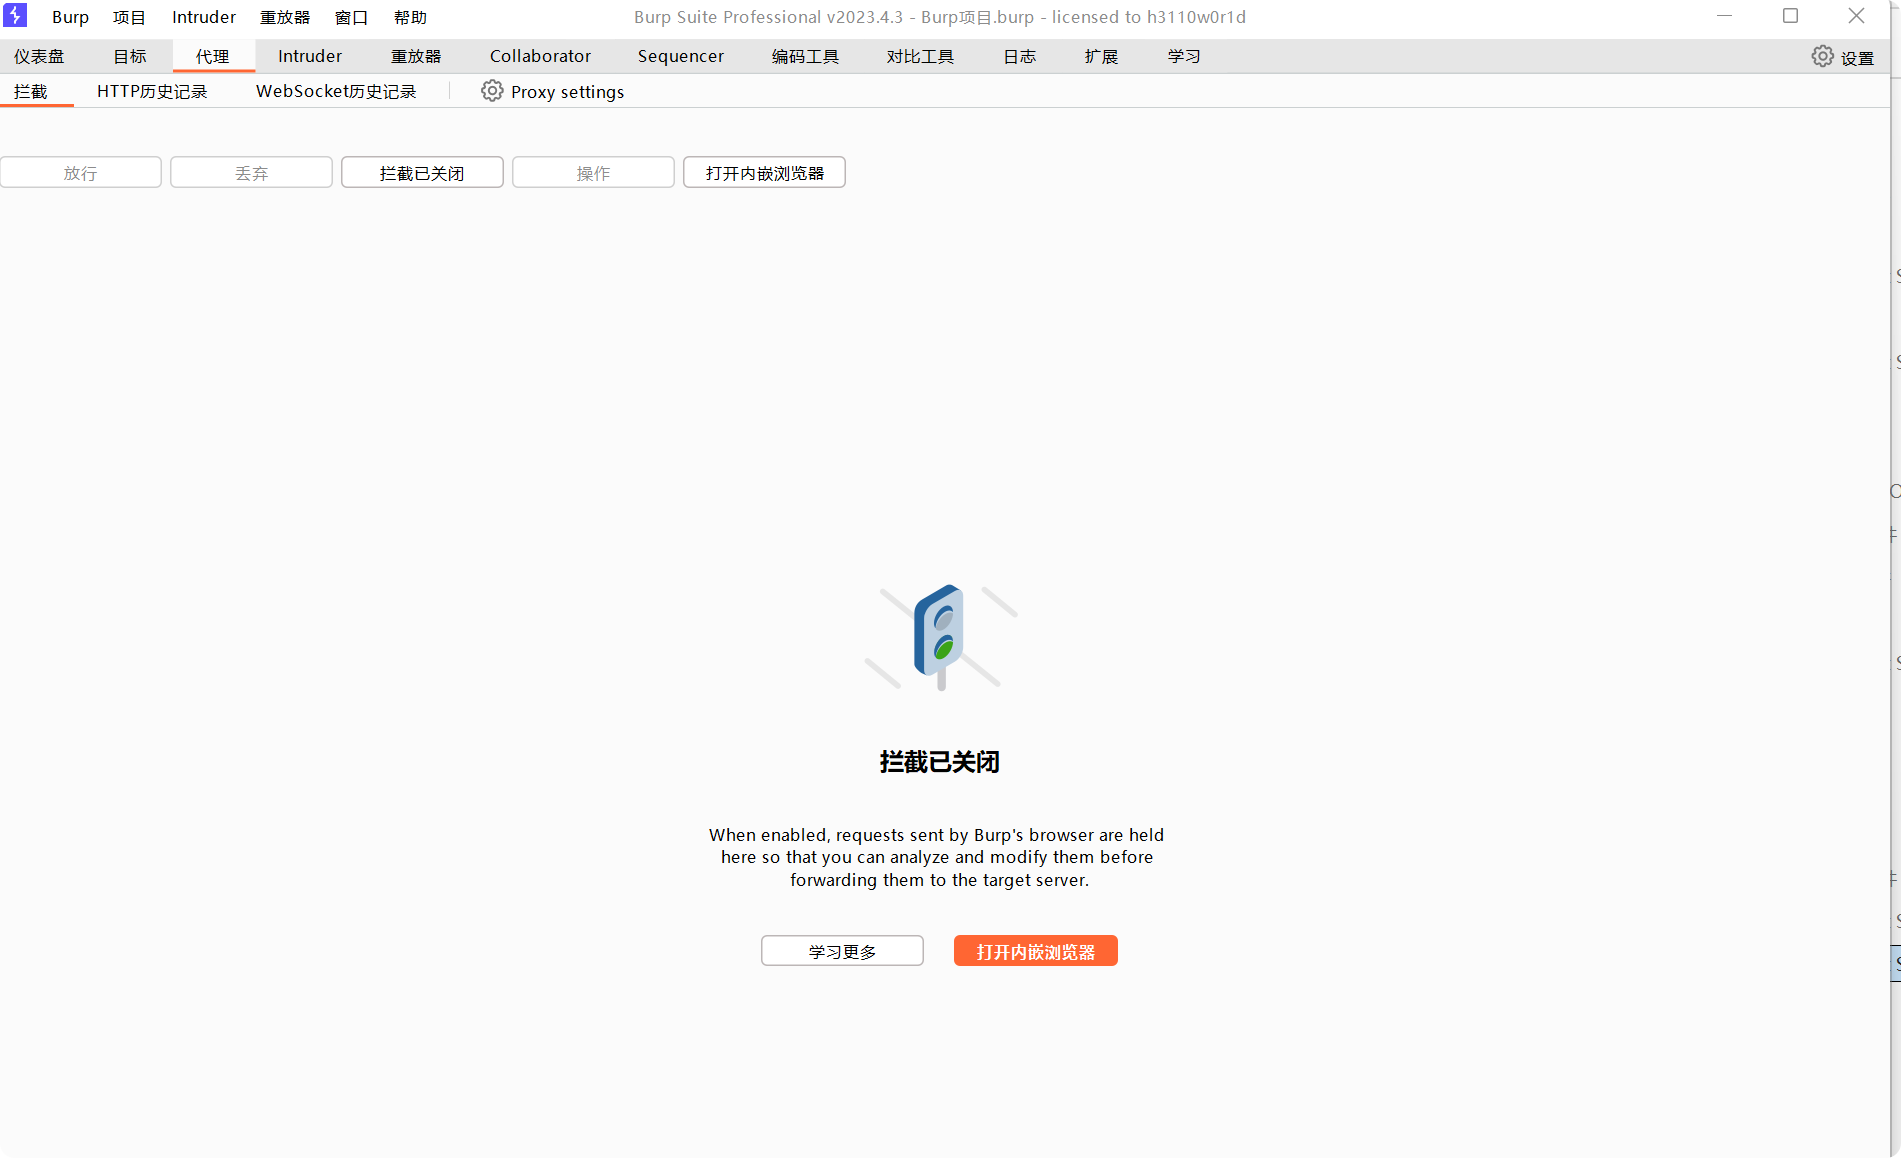This screenshot has width=1901, height=1158.
Task: Click the Burp Suite lightning logo icon
Action: pyautogui.click(x=15, y=15)
